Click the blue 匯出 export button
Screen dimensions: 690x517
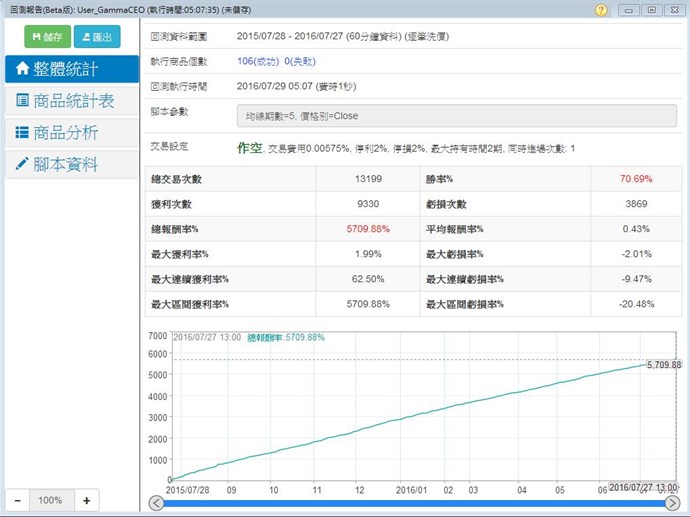click(x=96, y=37)
